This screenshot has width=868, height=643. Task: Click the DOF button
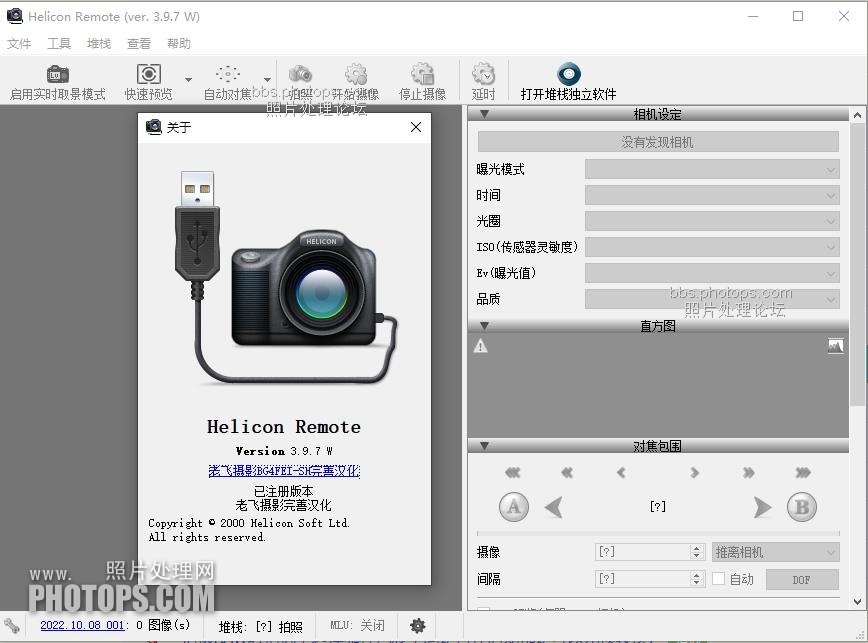pos(802,579)
